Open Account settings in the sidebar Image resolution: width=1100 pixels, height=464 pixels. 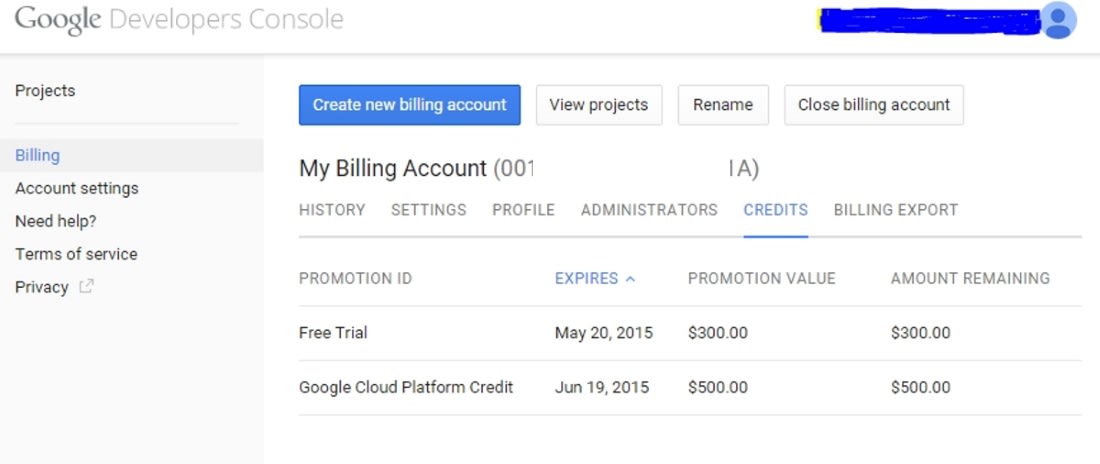(x=77, y=188)
